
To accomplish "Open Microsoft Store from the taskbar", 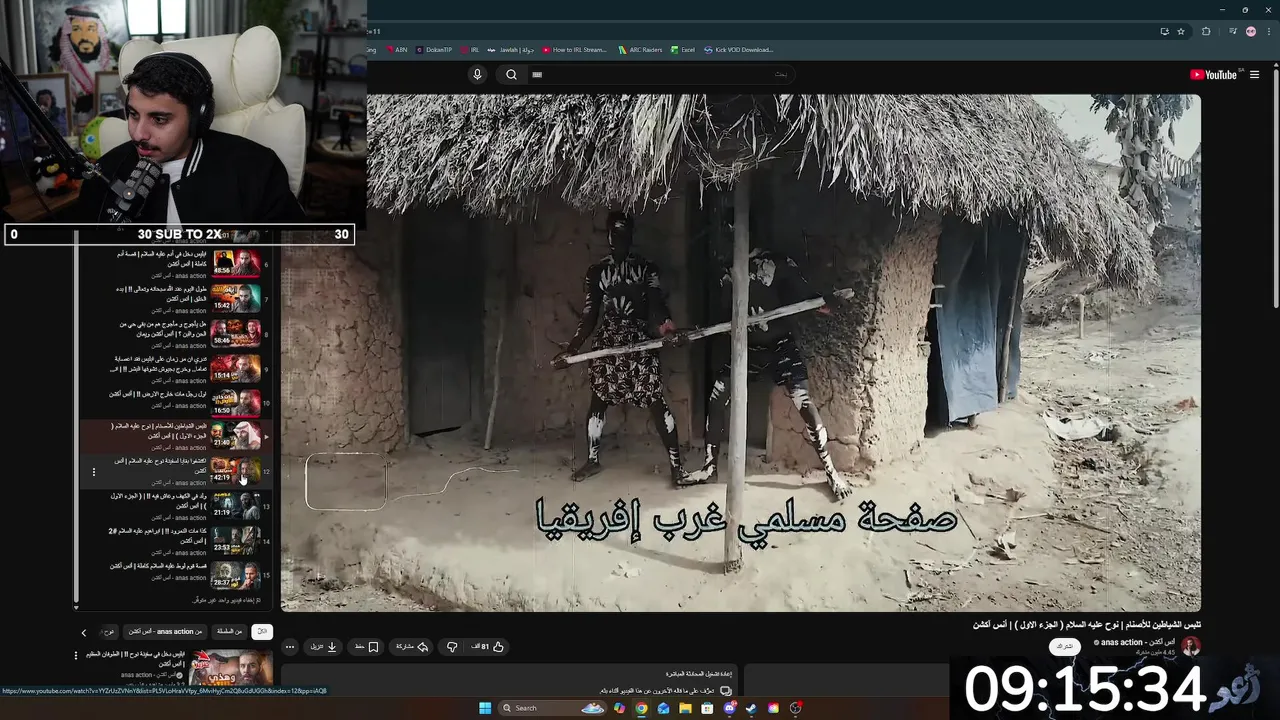I will point(707,708).
